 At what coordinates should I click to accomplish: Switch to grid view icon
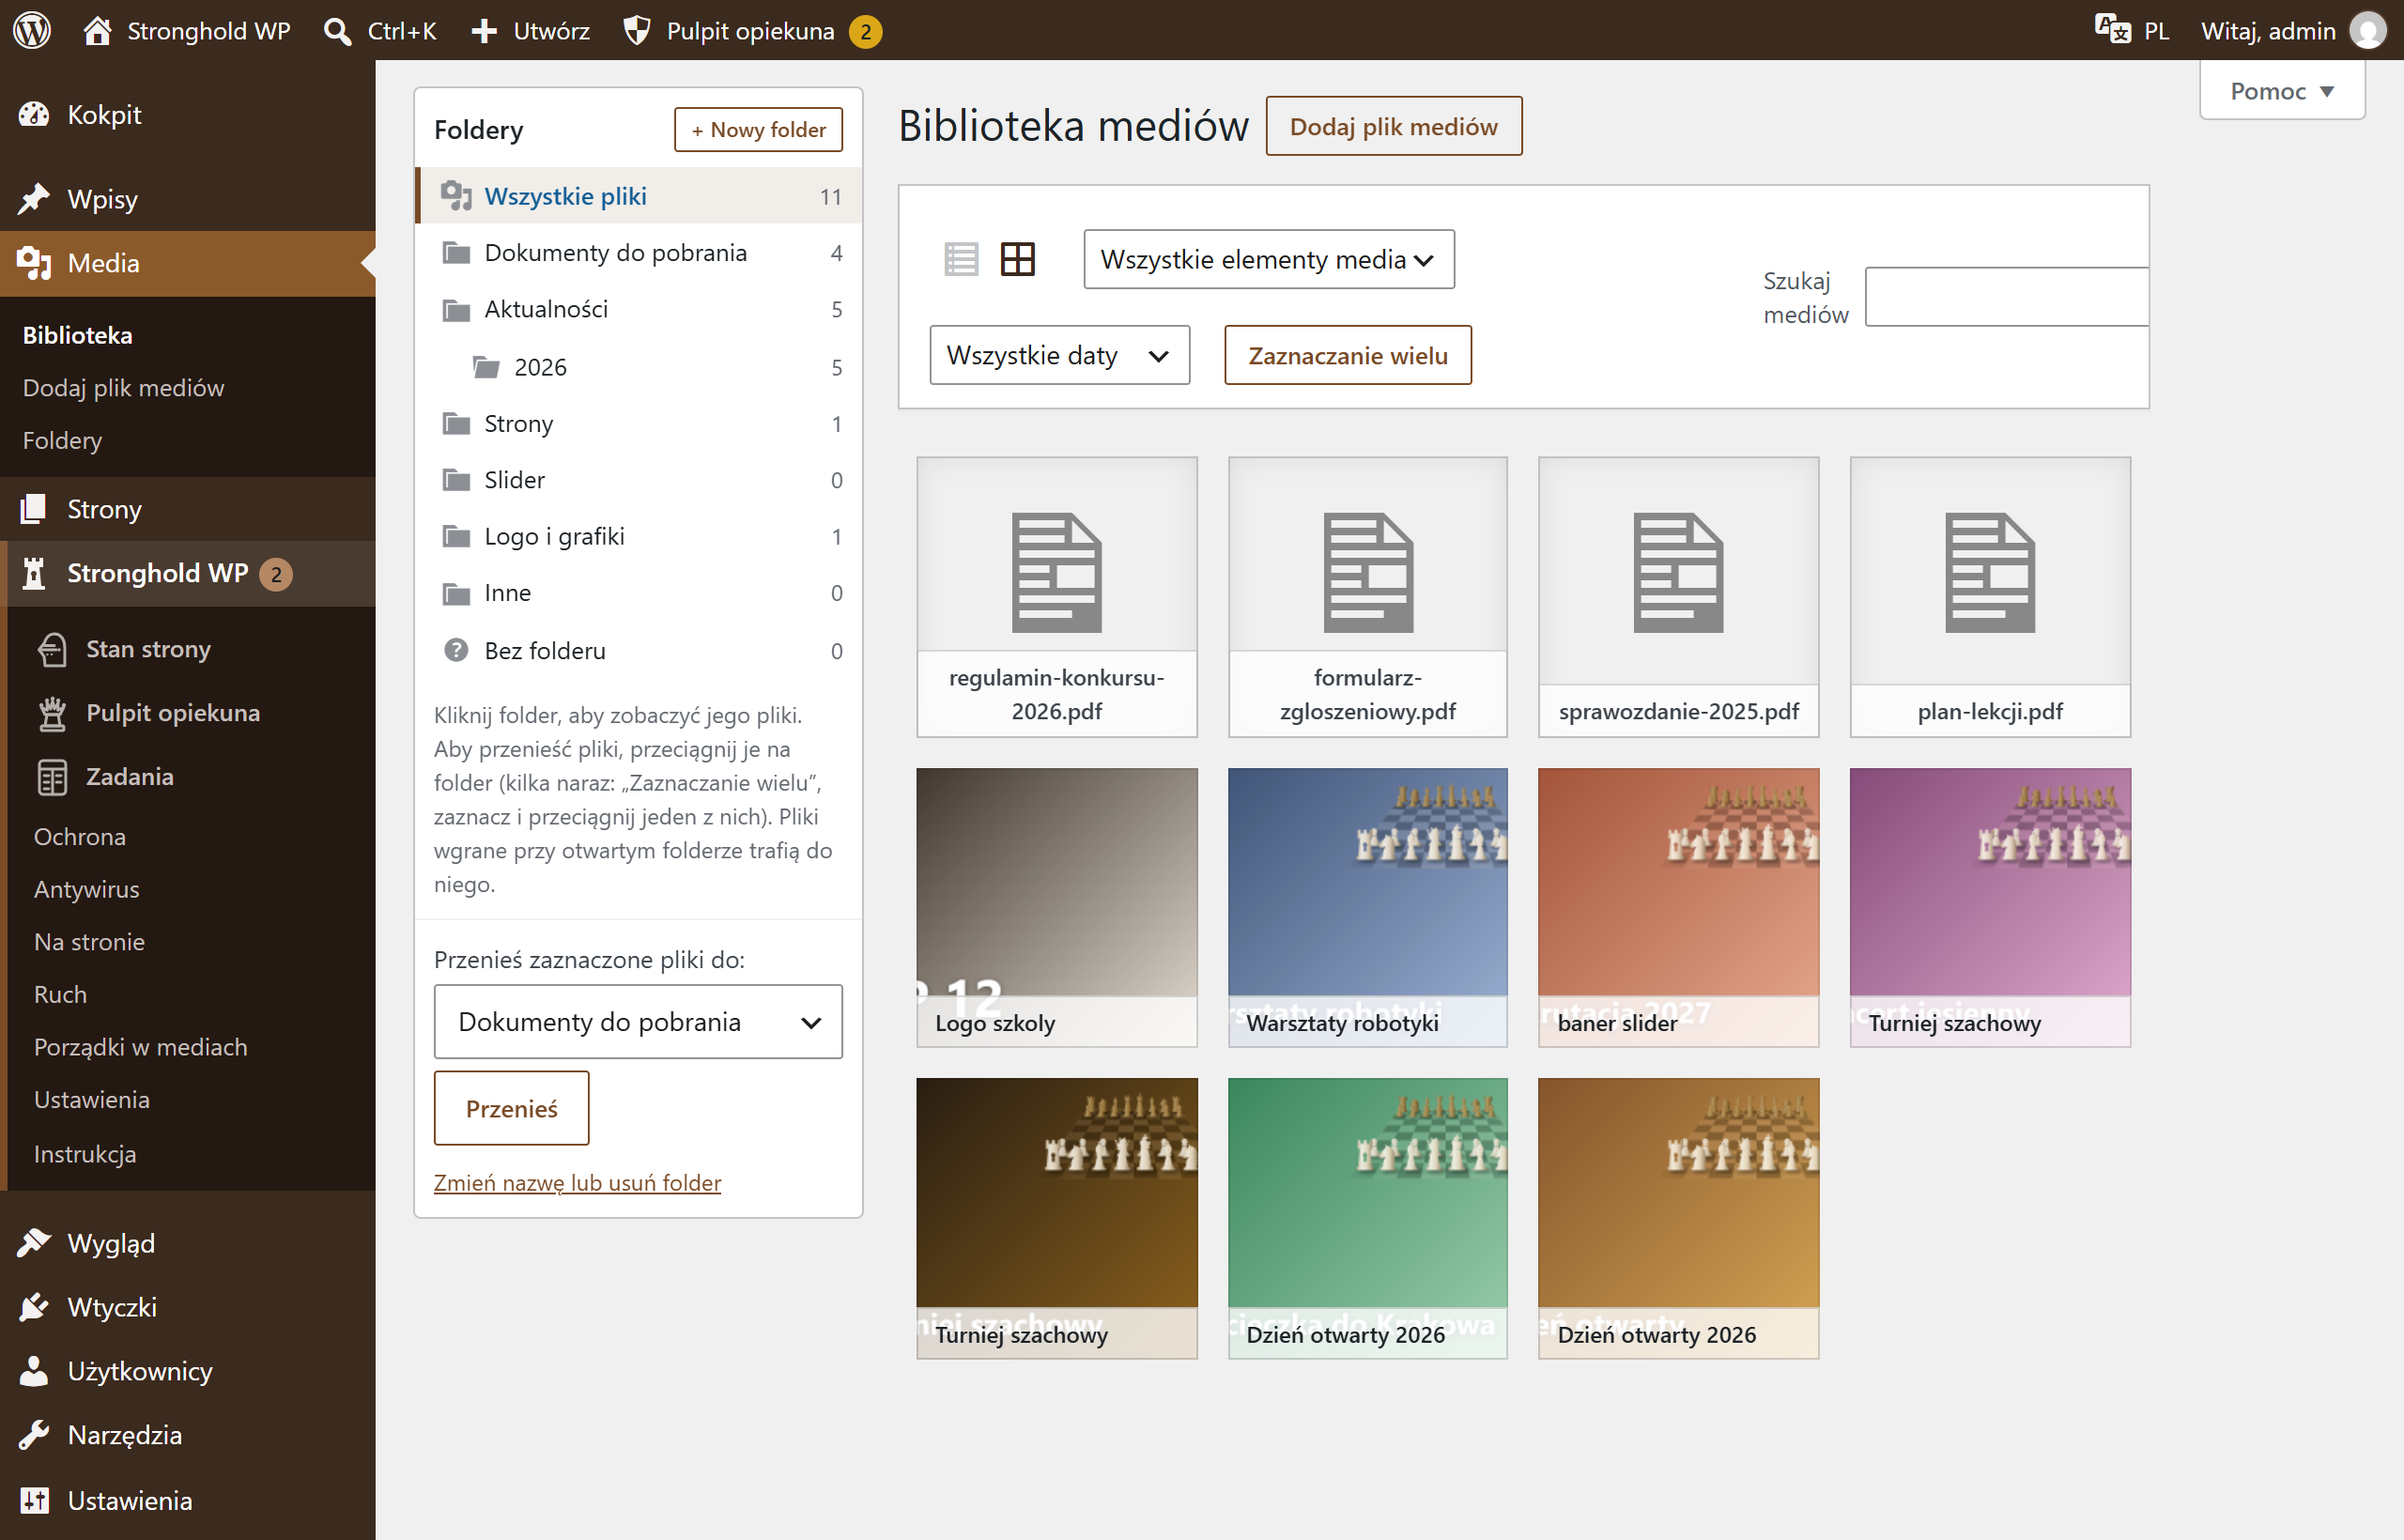pos(1018,259)
